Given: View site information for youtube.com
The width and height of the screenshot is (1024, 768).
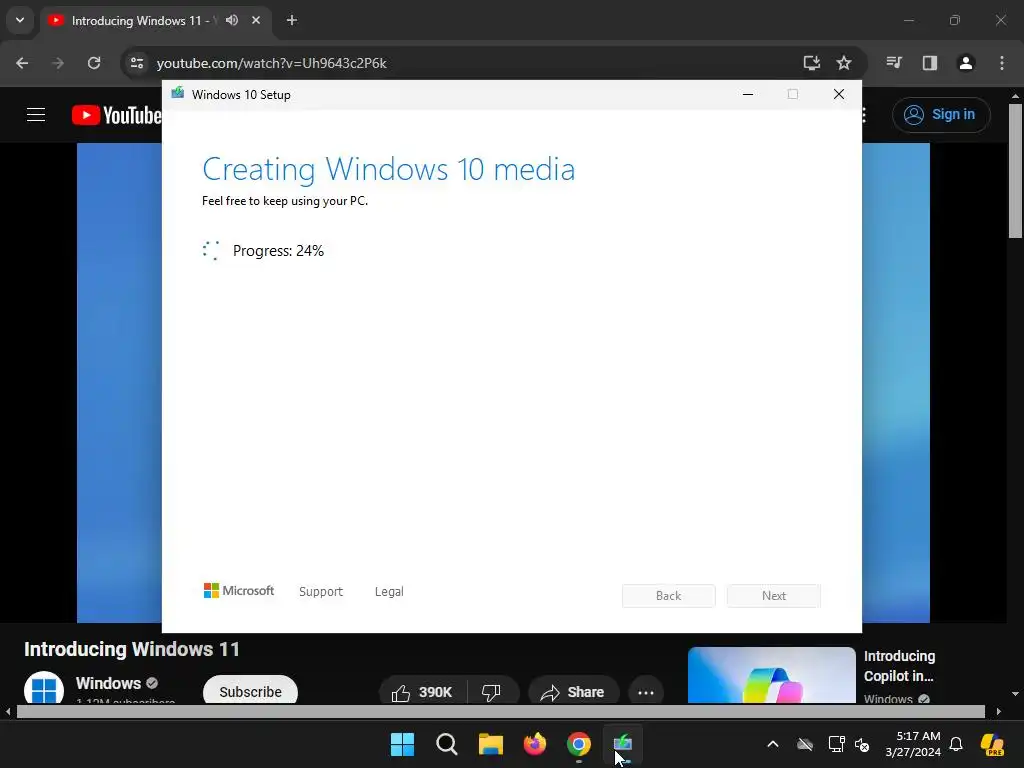Looking at the screenshot, I should [137, 63].
